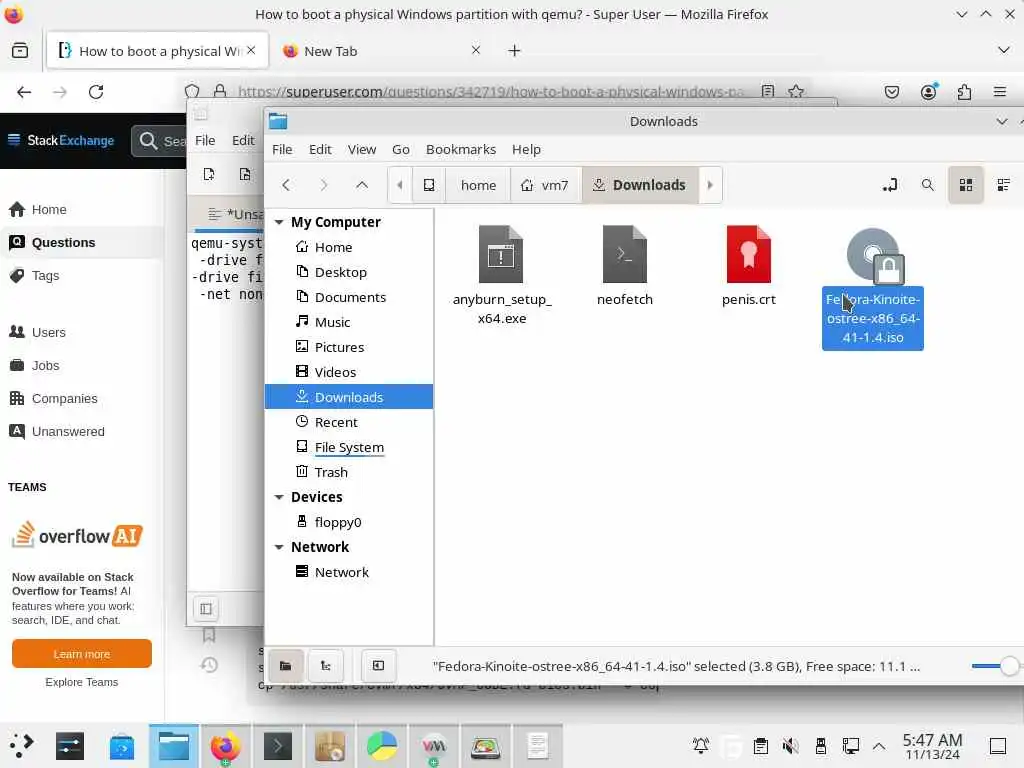This screenshot has width=1024, height=768.
Task: Go forward in Downloads file manager
Action: (323, 185)
